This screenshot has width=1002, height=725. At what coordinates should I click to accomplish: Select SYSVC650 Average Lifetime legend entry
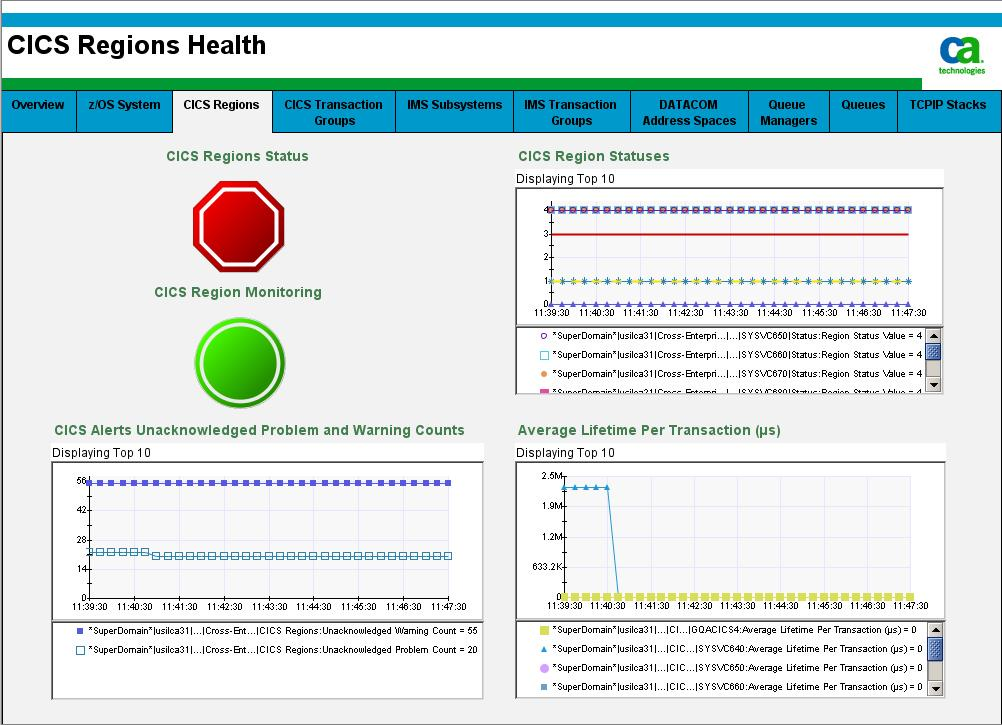731,668
